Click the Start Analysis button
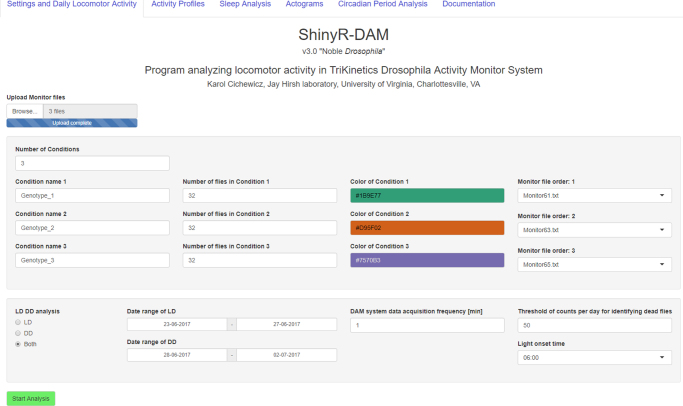The width and height of the screenshot is (683, 406). tap(30, 399)
